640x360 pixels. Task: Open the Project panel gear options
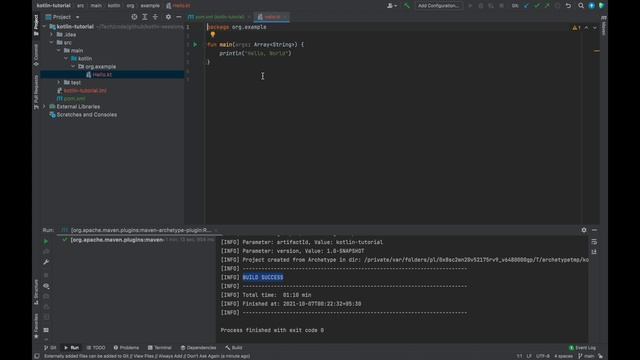[x=168, y=17]
